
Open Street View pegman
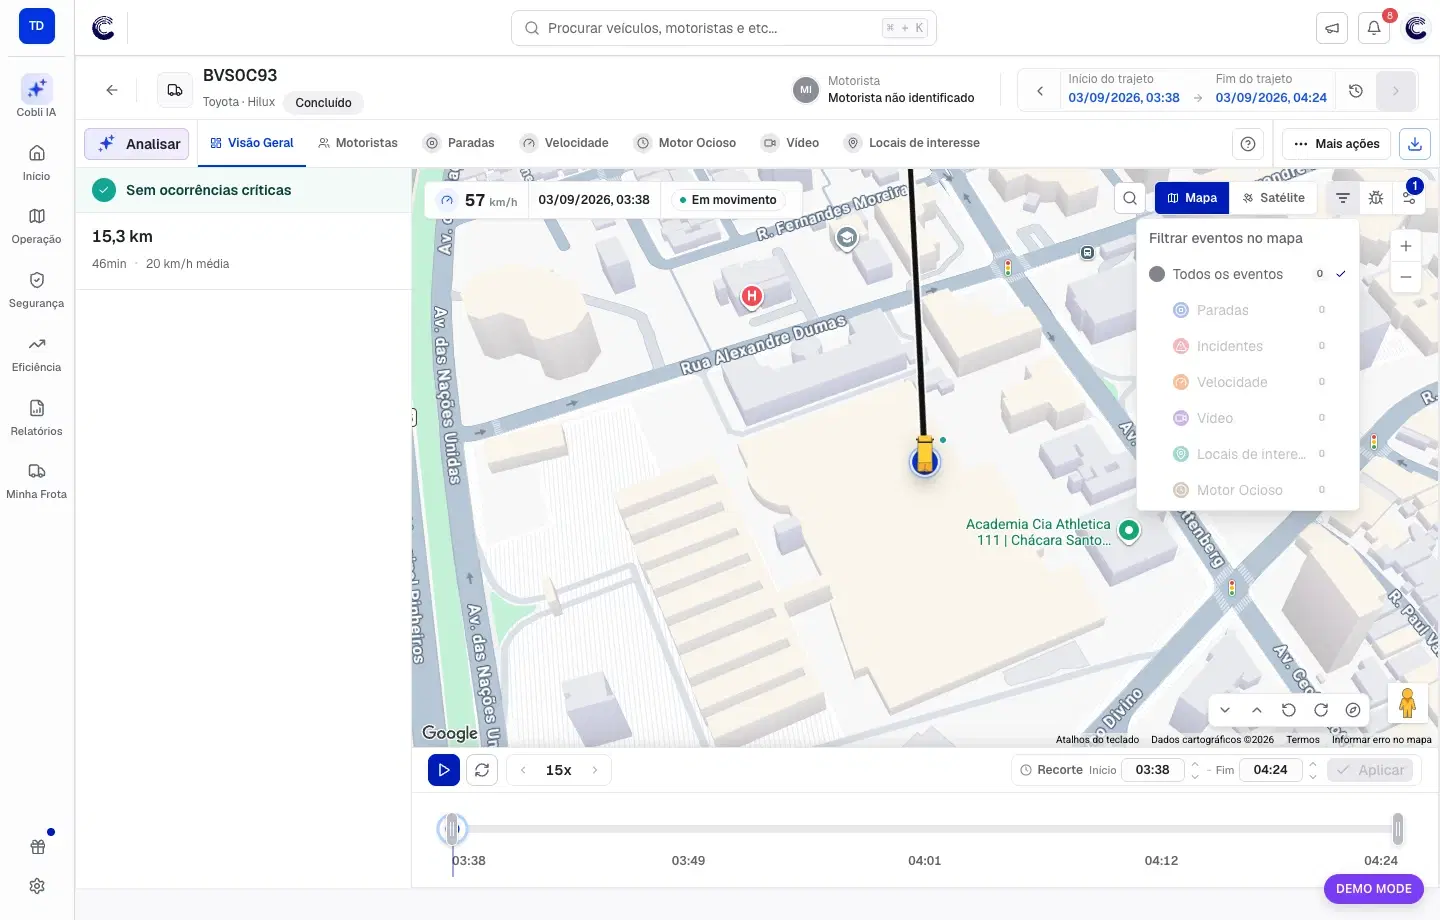point(1407,703)
